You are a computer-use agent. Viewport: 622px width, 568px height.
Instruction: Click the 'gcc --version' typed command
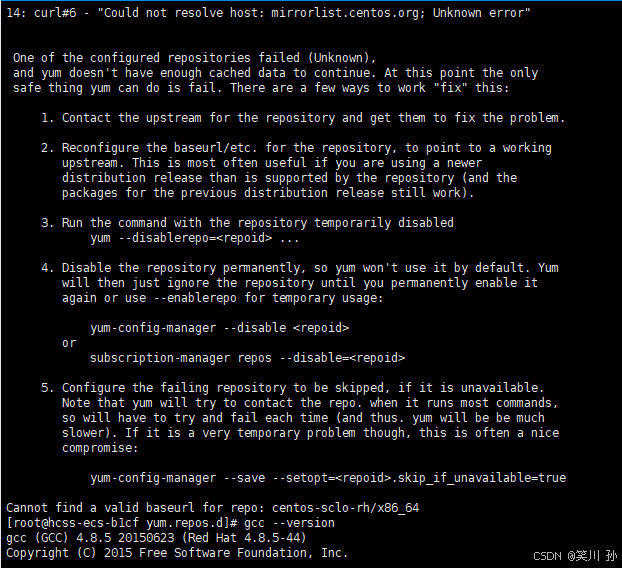tap(289, 523)
